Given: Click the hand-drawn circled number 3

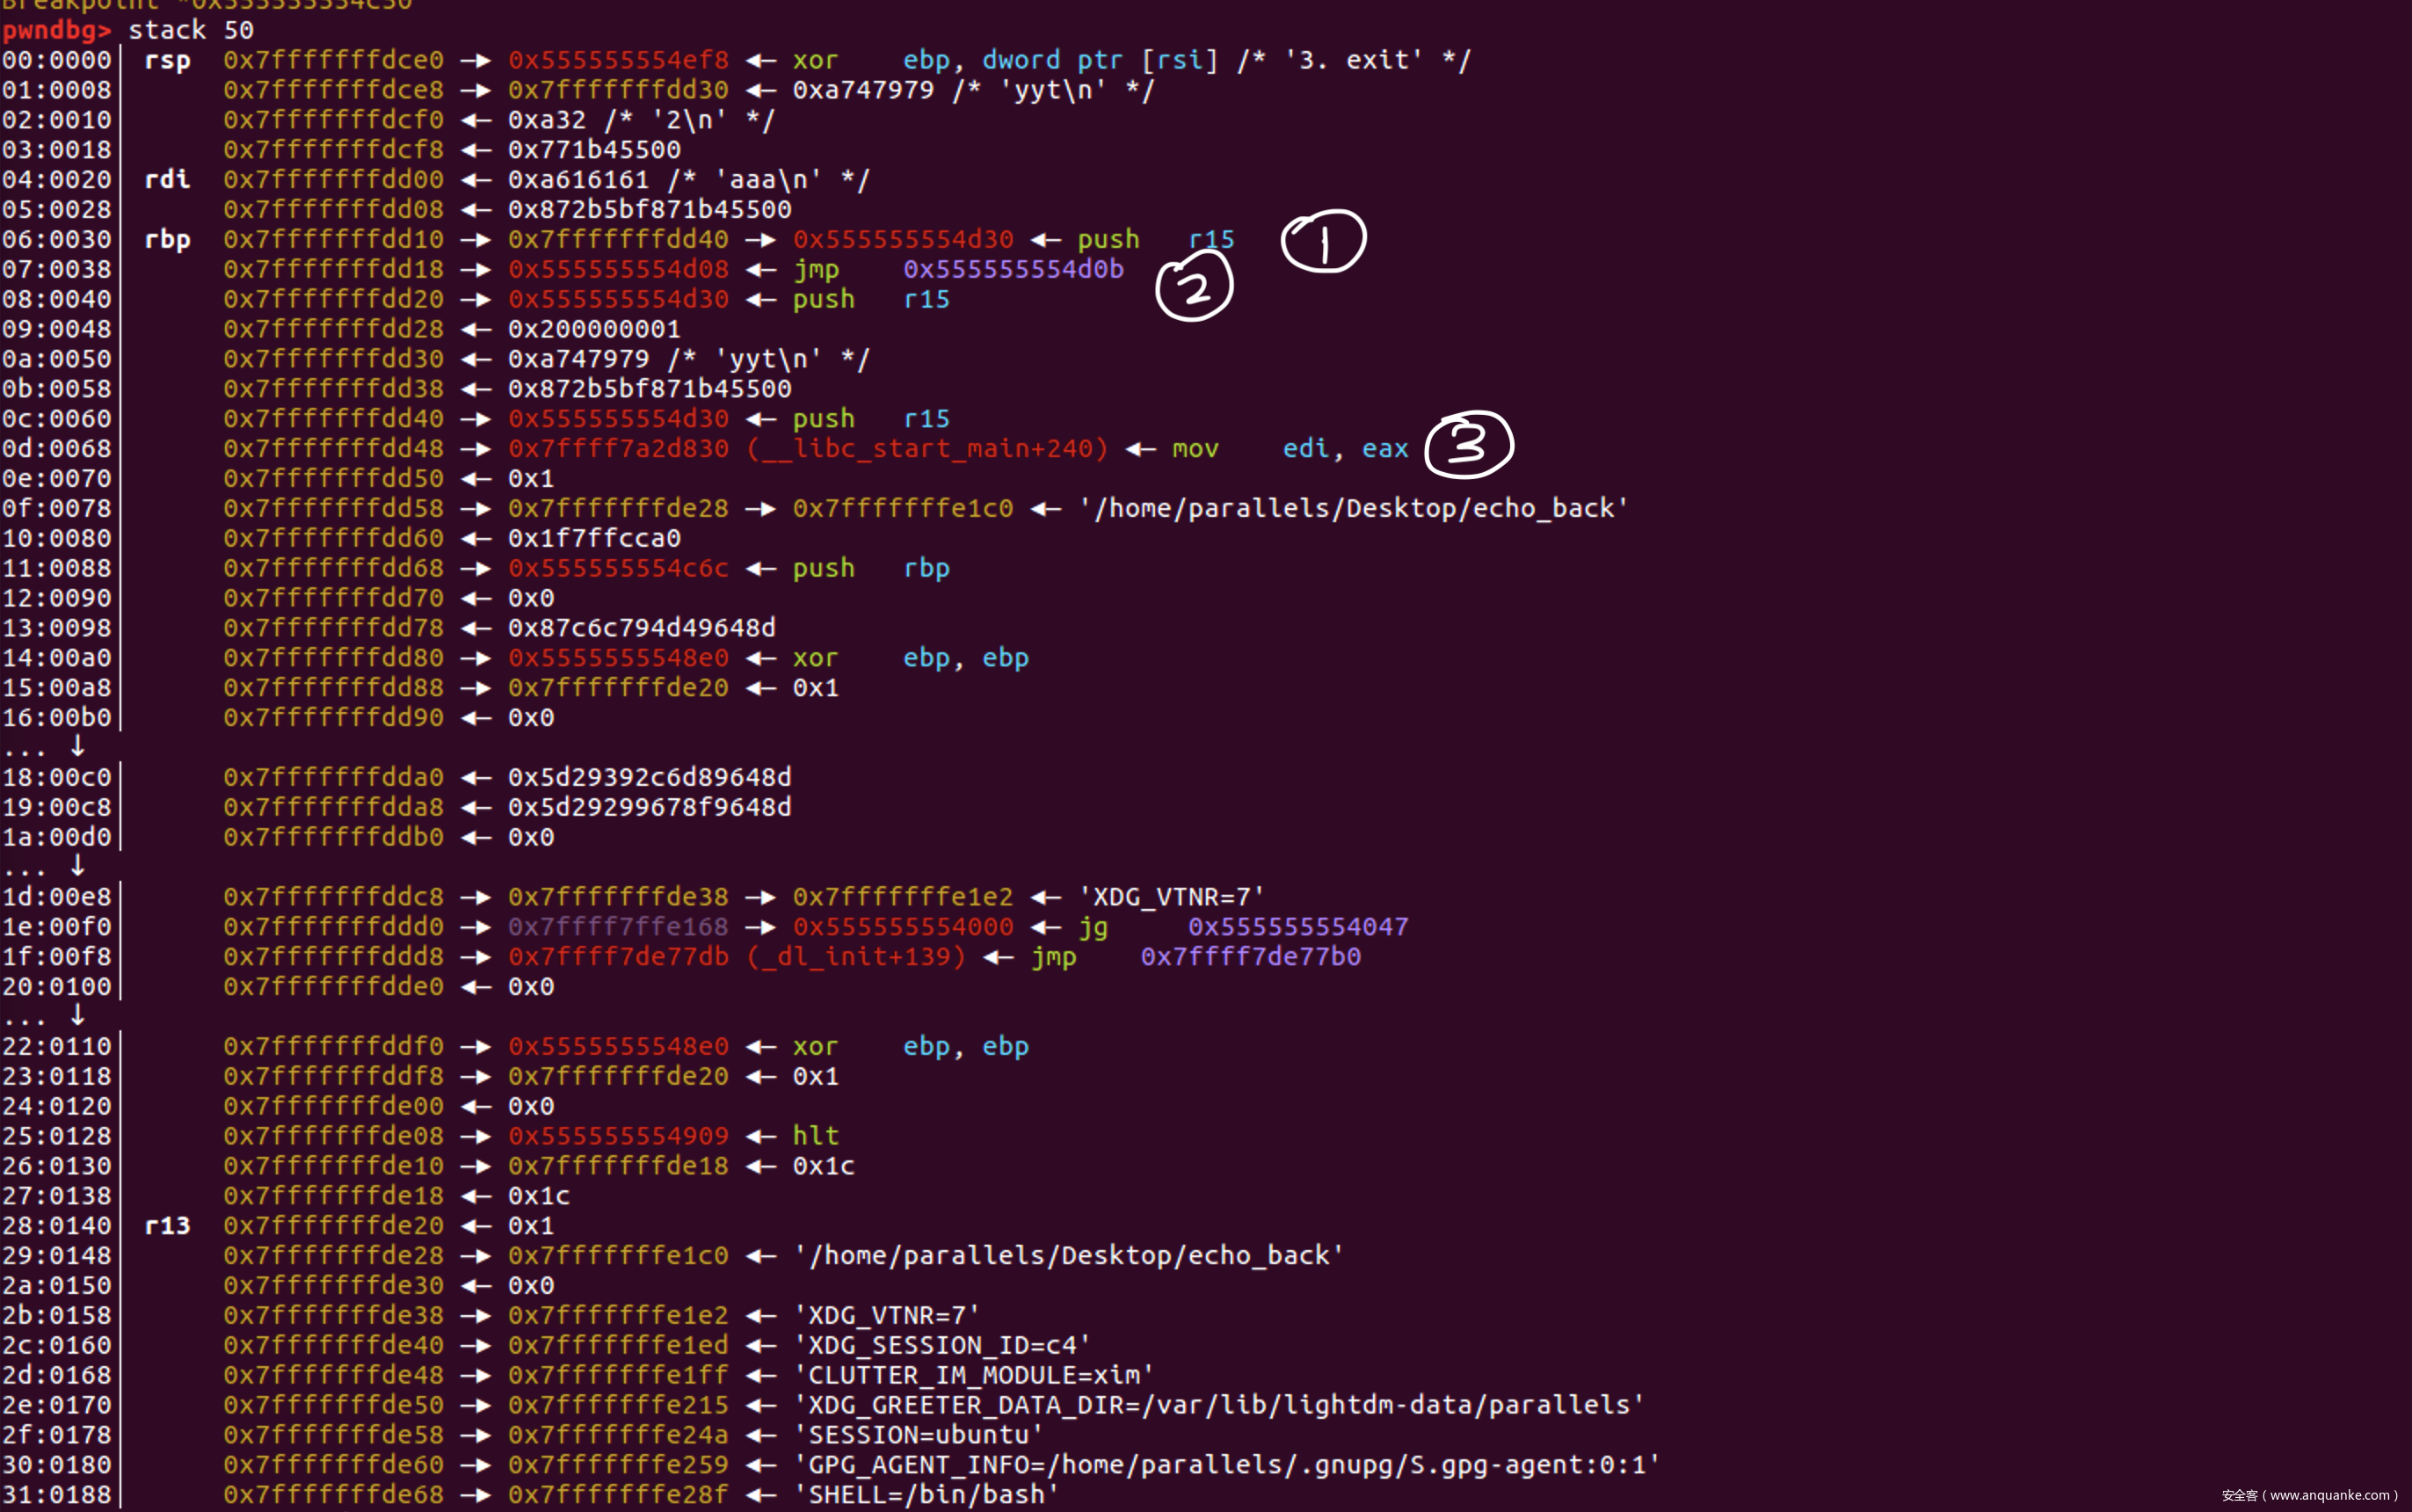Looking at the screenshot, I should tap(1468, 444).
